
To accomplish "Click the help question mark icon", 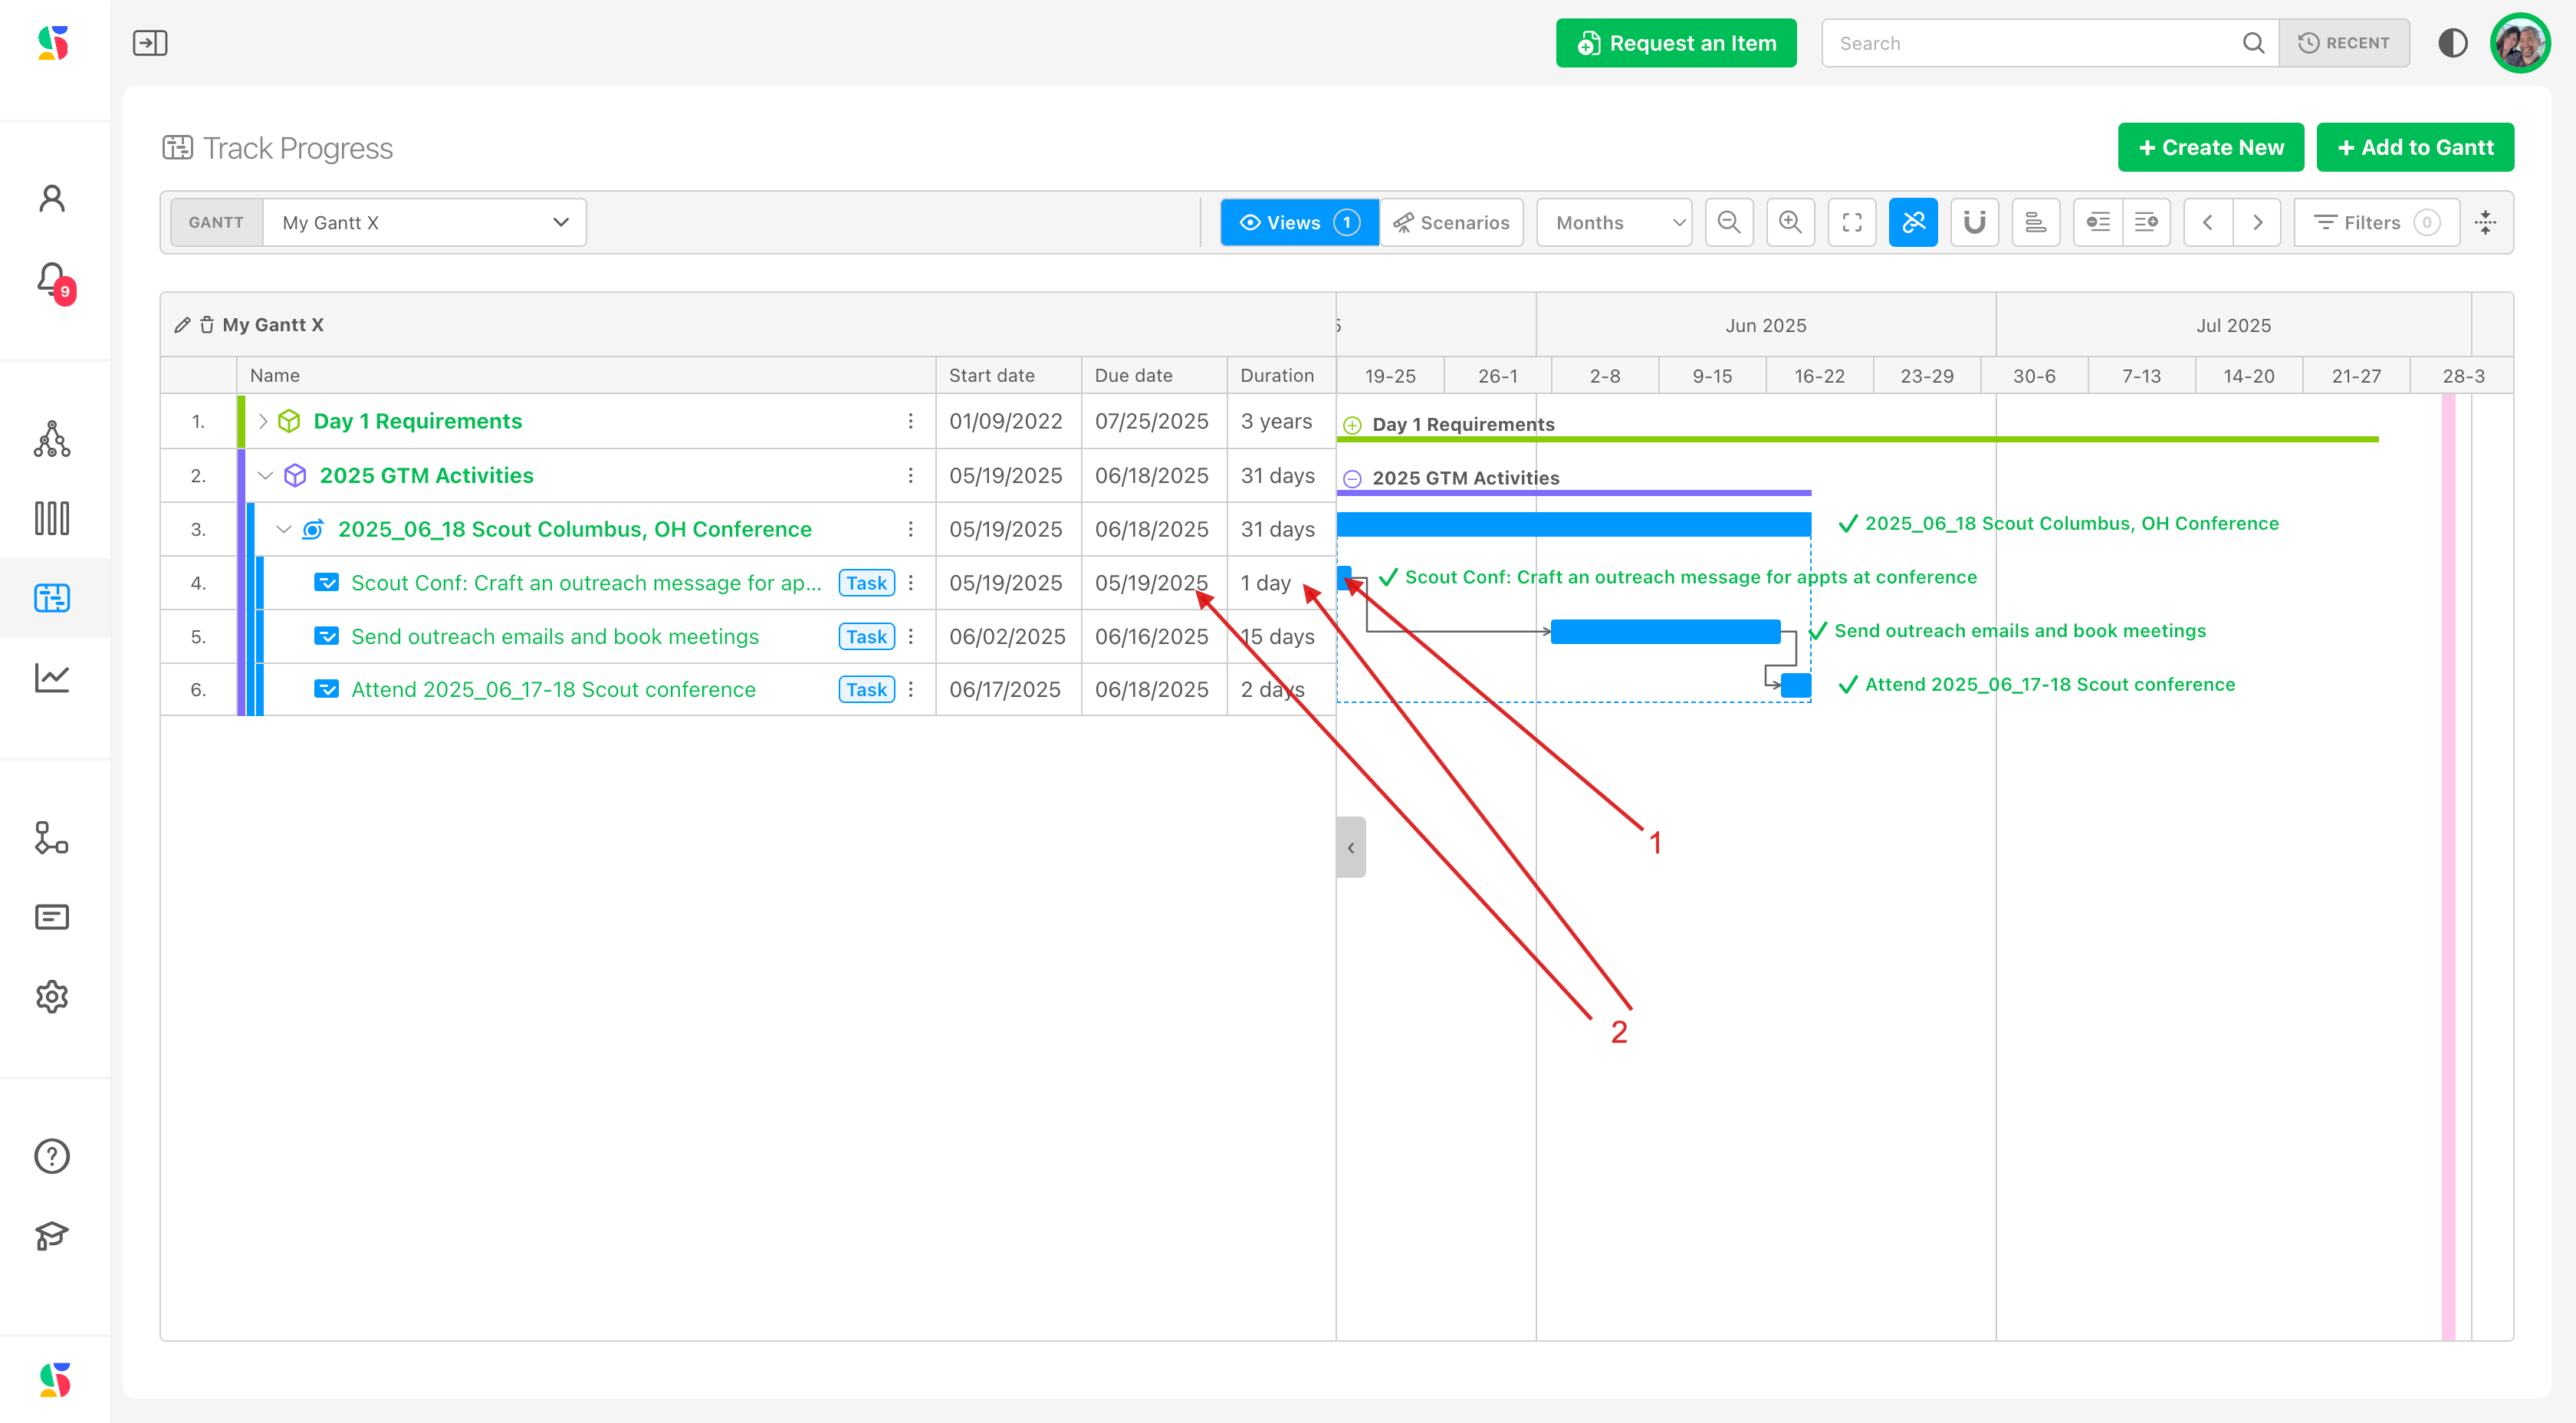I will 52,1156.
